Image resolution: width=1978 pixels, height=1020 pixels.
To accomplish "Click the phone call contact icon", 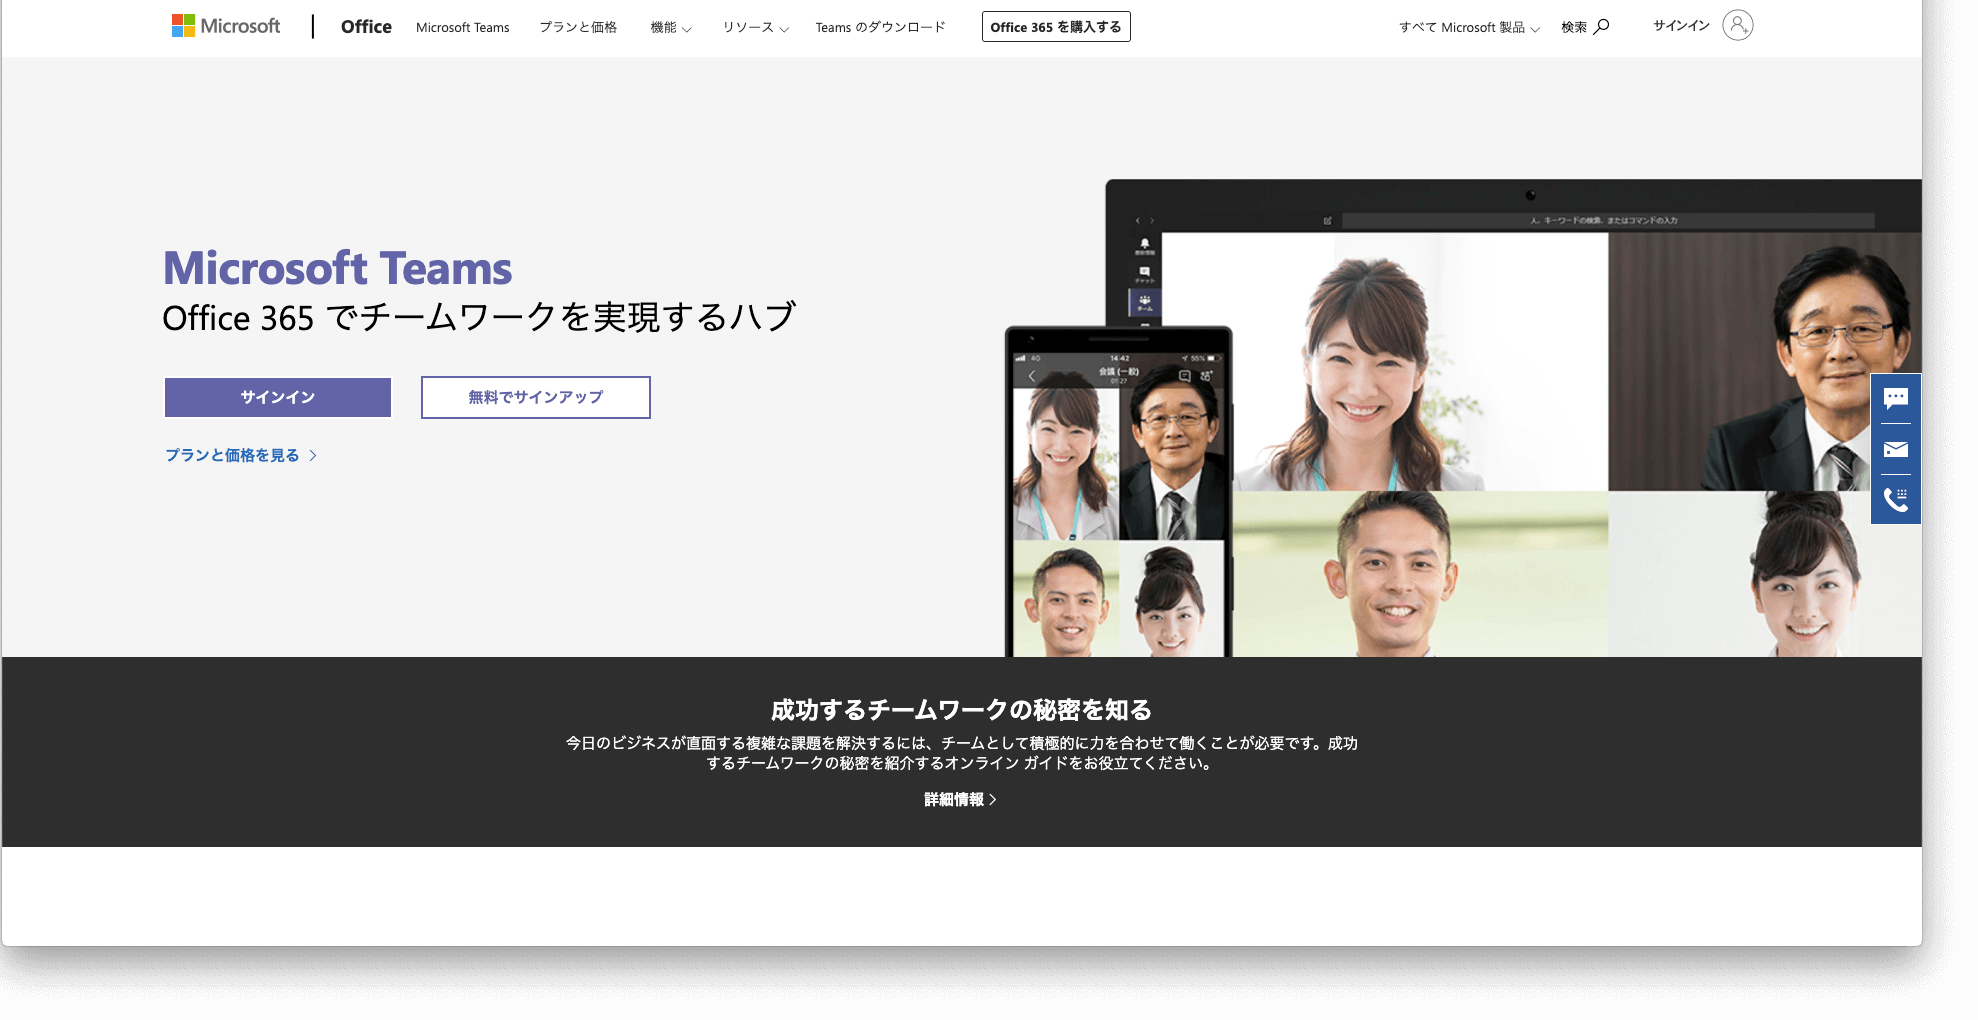I will pyautogui.click(x=1895, y=499).
